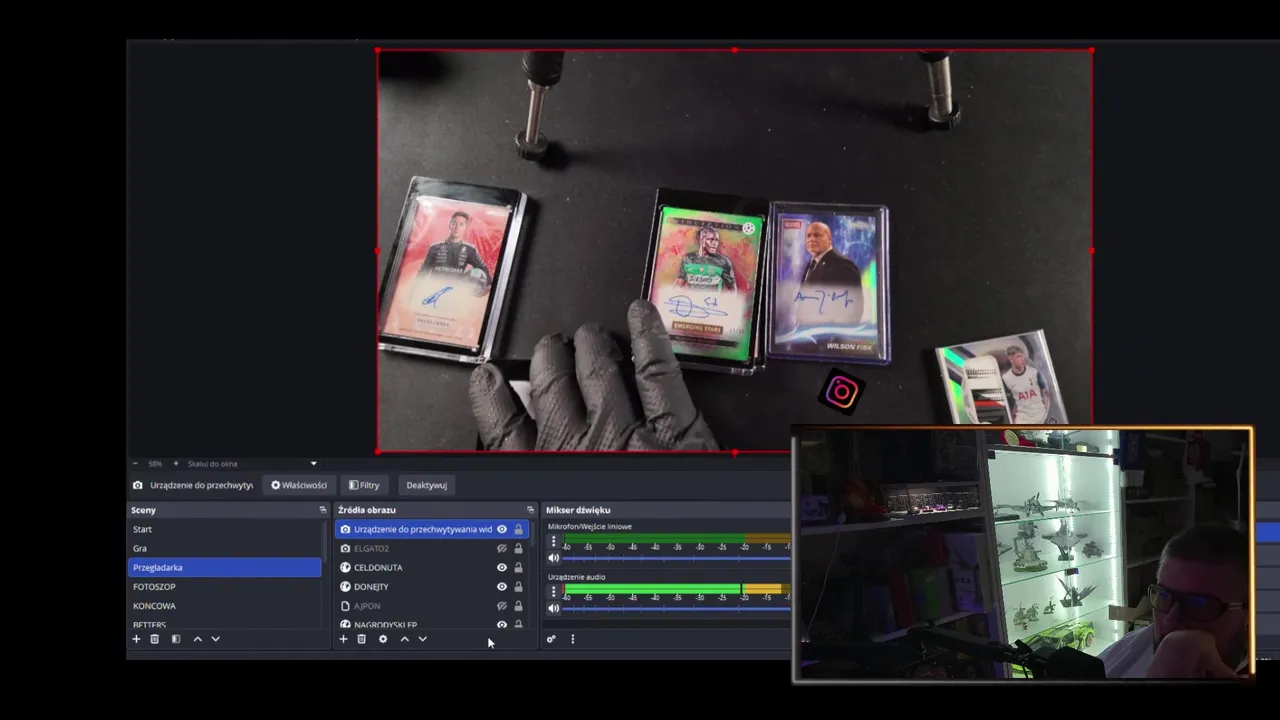Screen dimensions: 1280x720
Task: Zoom out preview with minus icon
Action: (x=137, y=463)
